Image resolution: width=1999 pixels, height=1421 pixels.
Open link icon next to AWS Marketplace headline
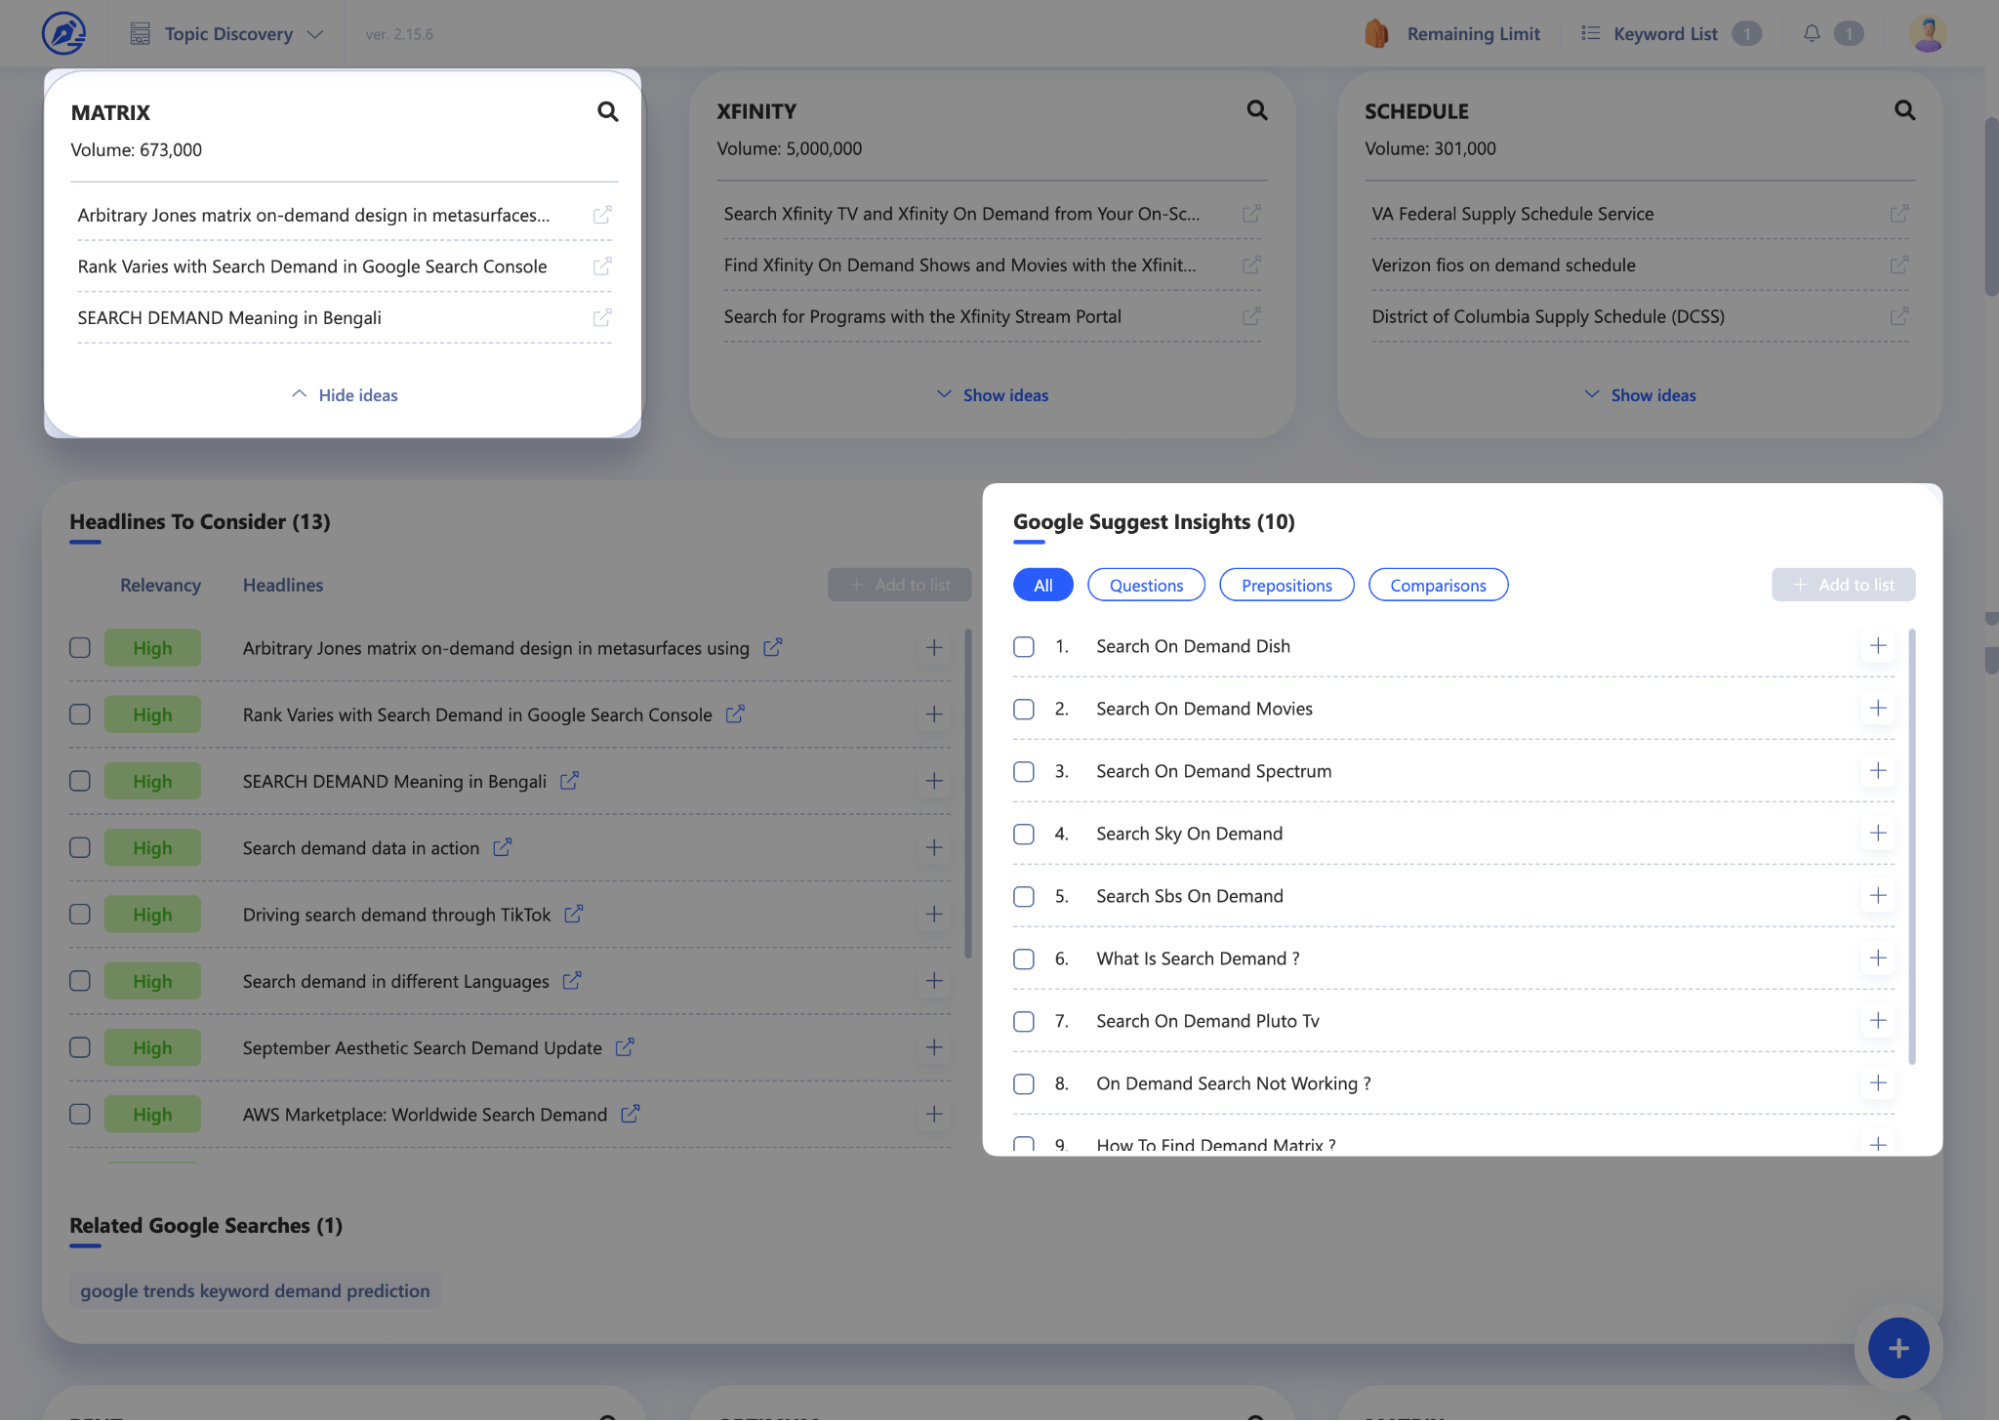point(630,1114)
